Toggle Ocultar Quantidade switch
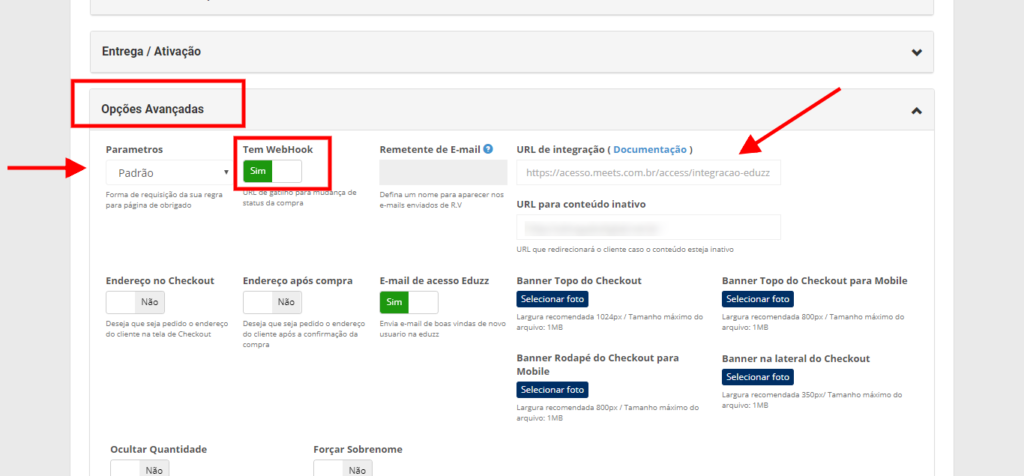Image resolution: width=1024 pixels, height=476 pixels. (140, 468)
